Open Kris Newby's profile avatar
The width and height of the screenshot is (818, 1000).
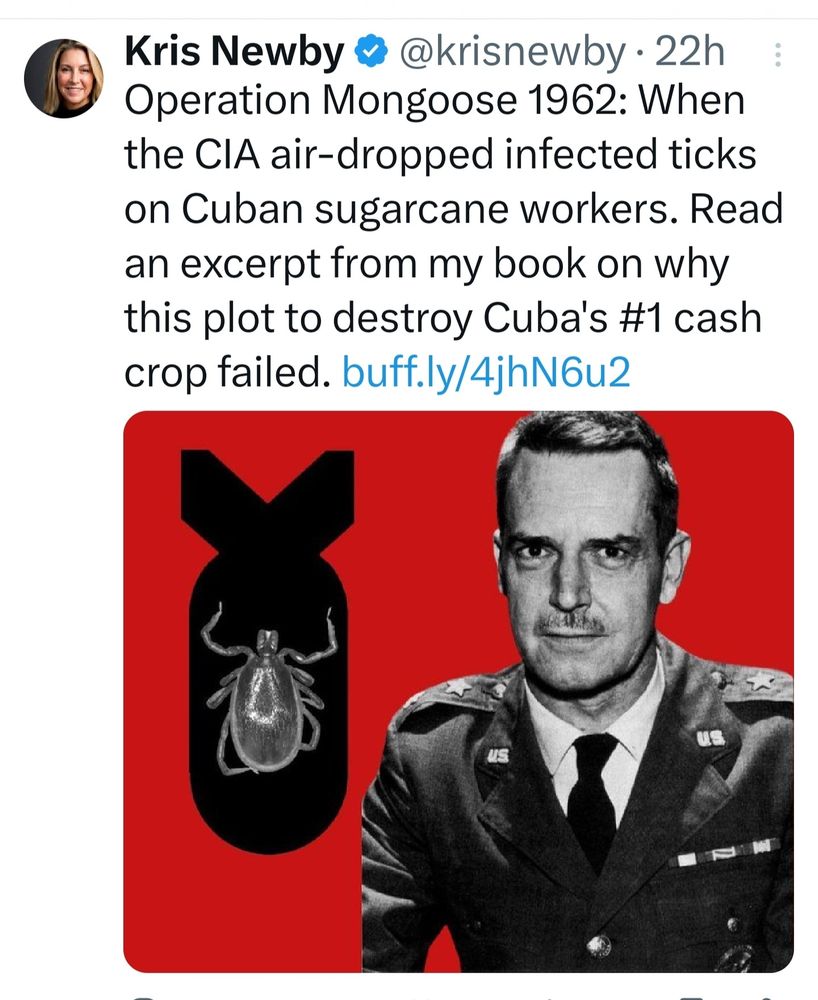pos(64,78)
